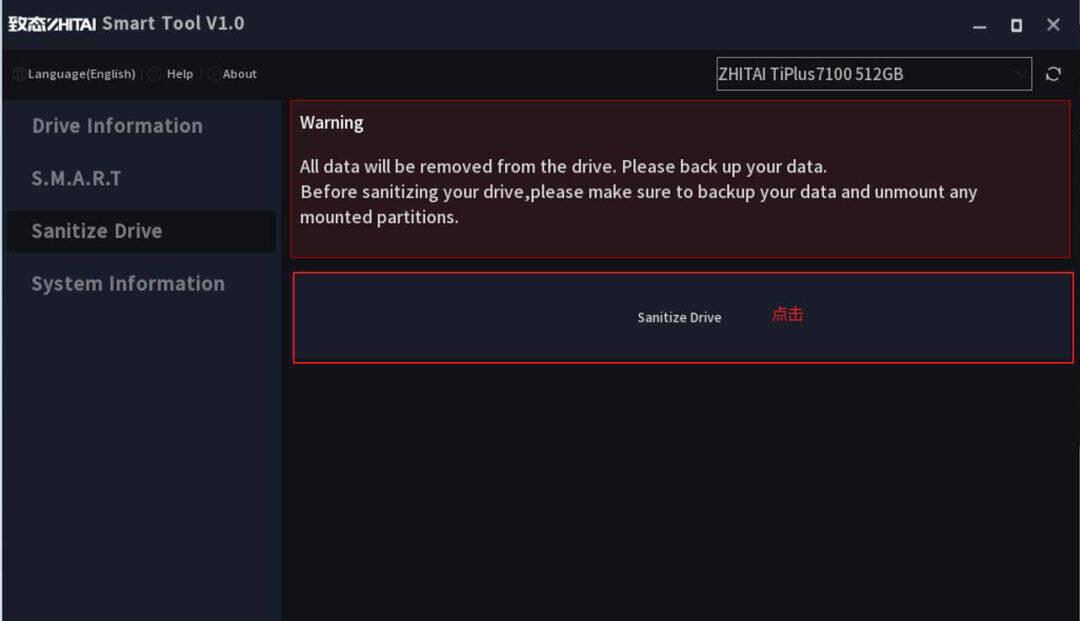Open the Language(English) selection menu
Image resolution: width=1080 pixels, height=621 pixels.
[81, 74]
